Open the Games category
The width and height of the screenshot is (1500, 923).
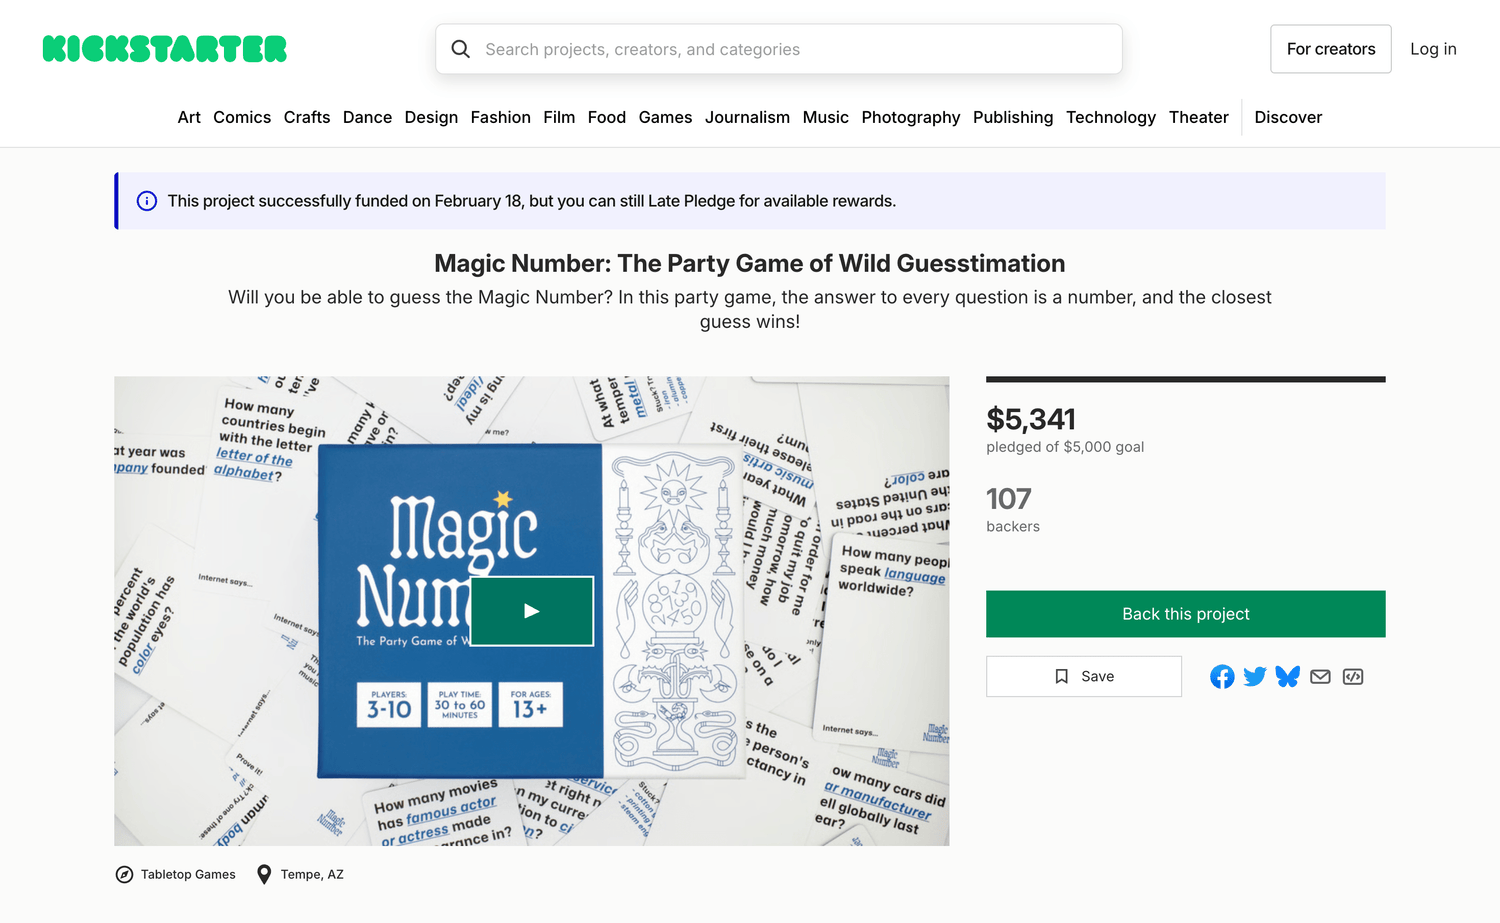click(665, 117)
